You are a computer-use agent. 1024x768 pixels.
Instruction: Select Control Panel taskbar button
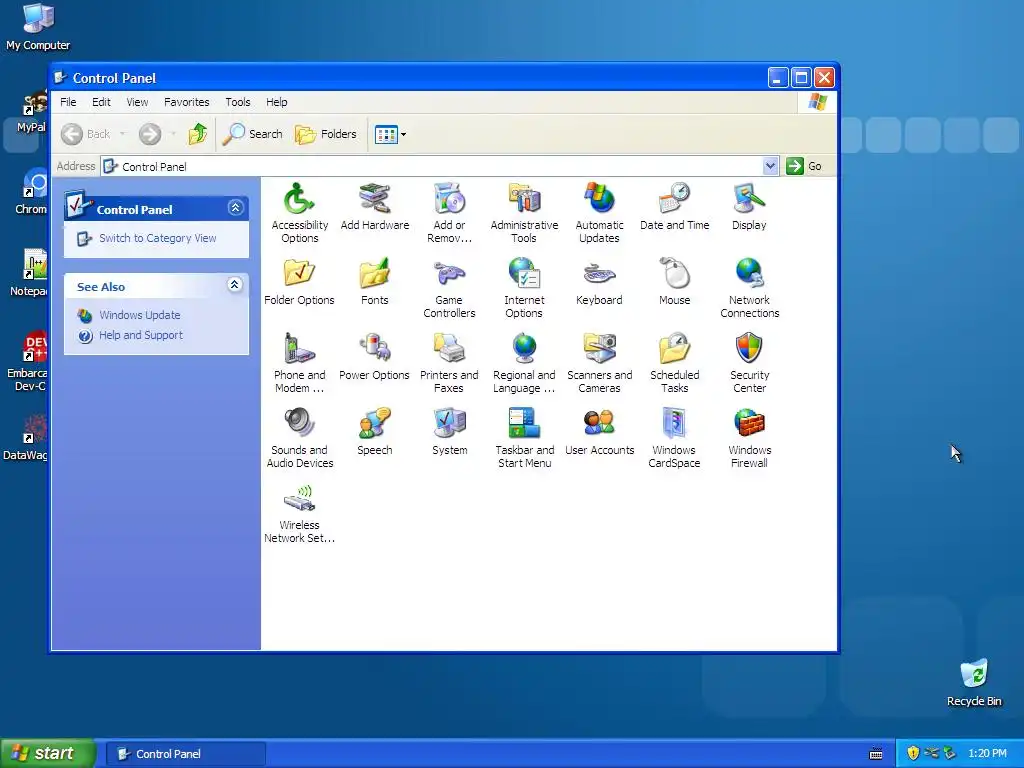186,754
